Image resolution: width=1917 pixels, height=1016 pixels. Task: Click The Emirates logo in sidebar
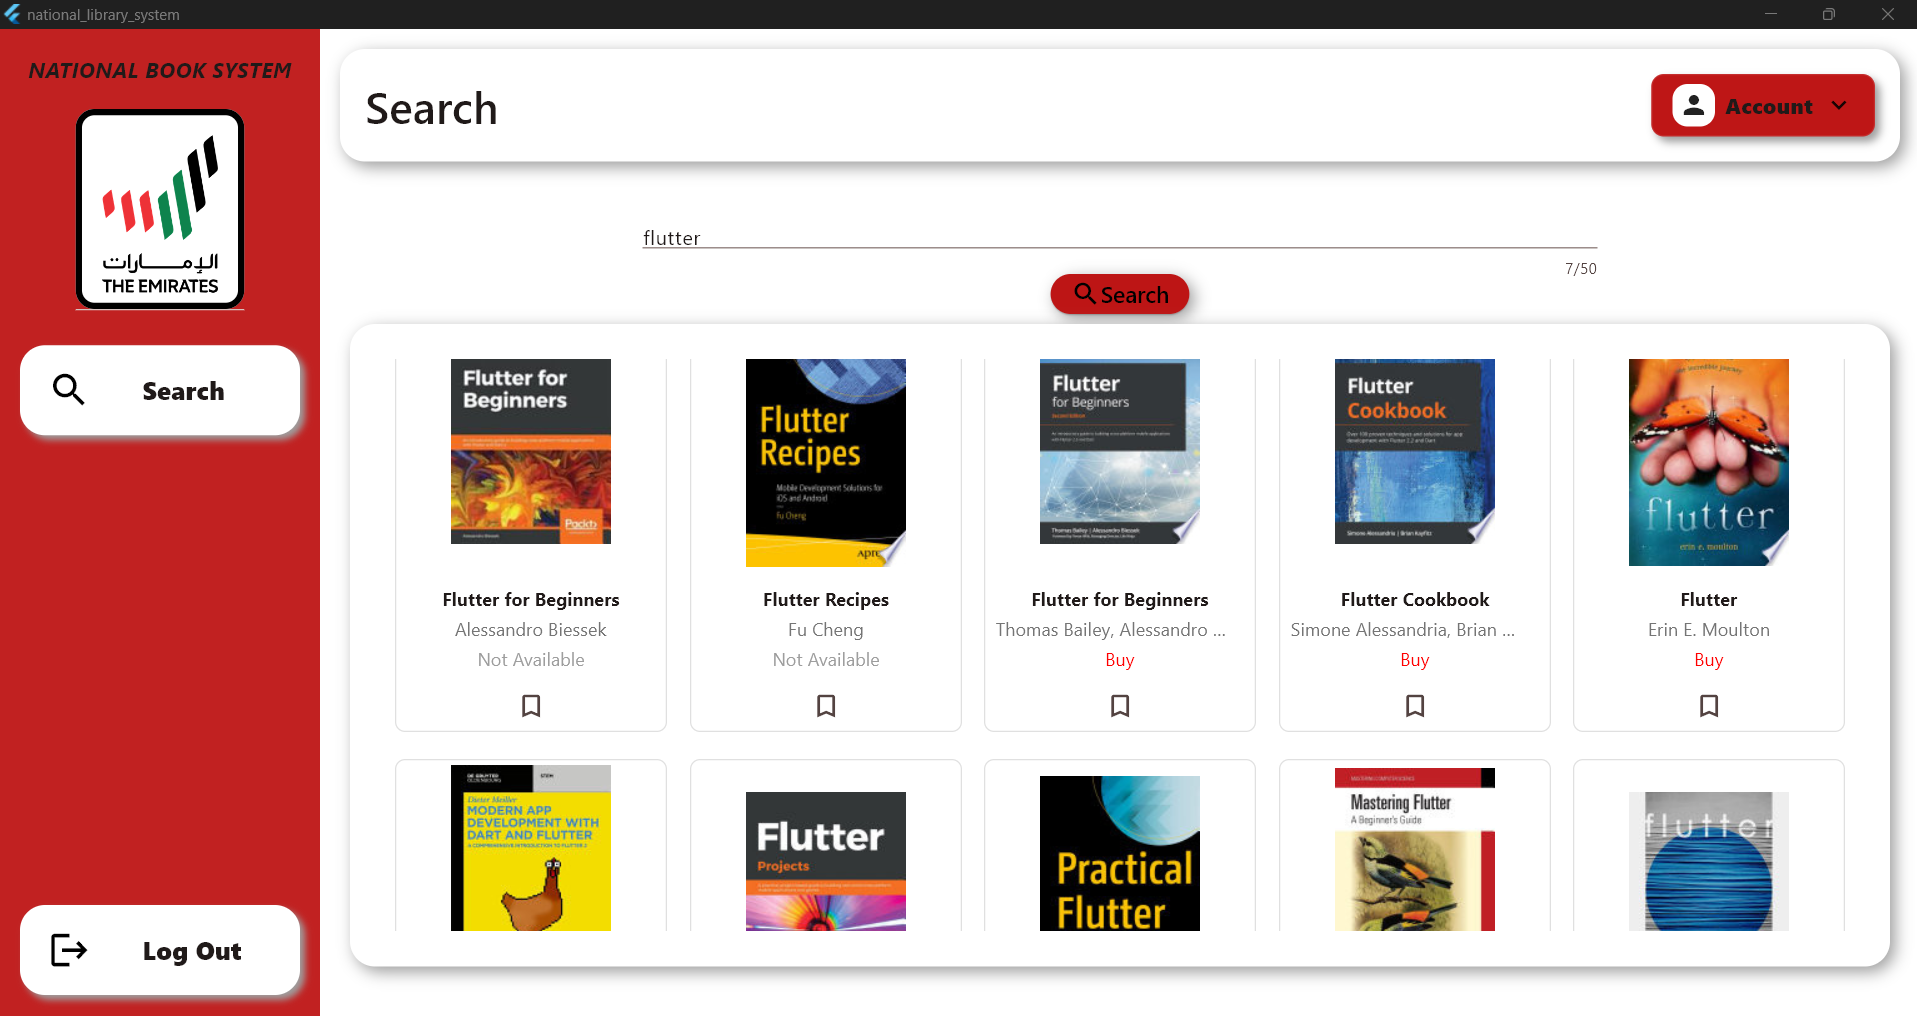[160, 209]
